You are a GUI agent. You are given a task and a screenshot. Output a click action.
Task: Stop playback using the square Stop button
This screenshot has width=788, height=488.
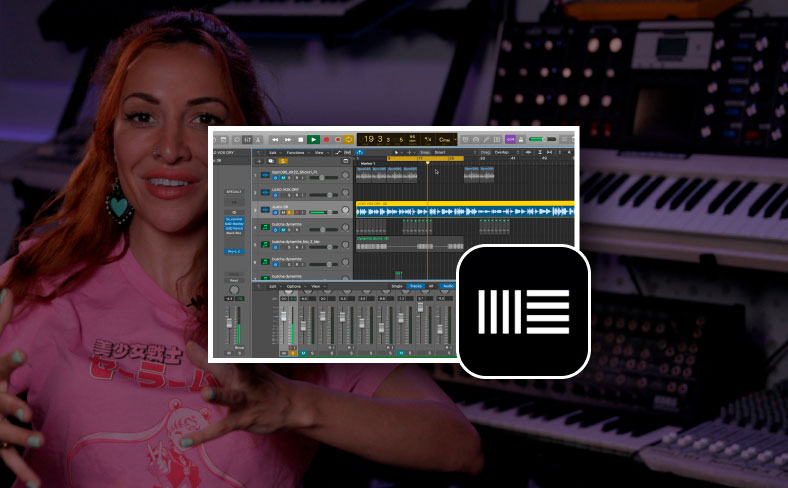point(301,140)
